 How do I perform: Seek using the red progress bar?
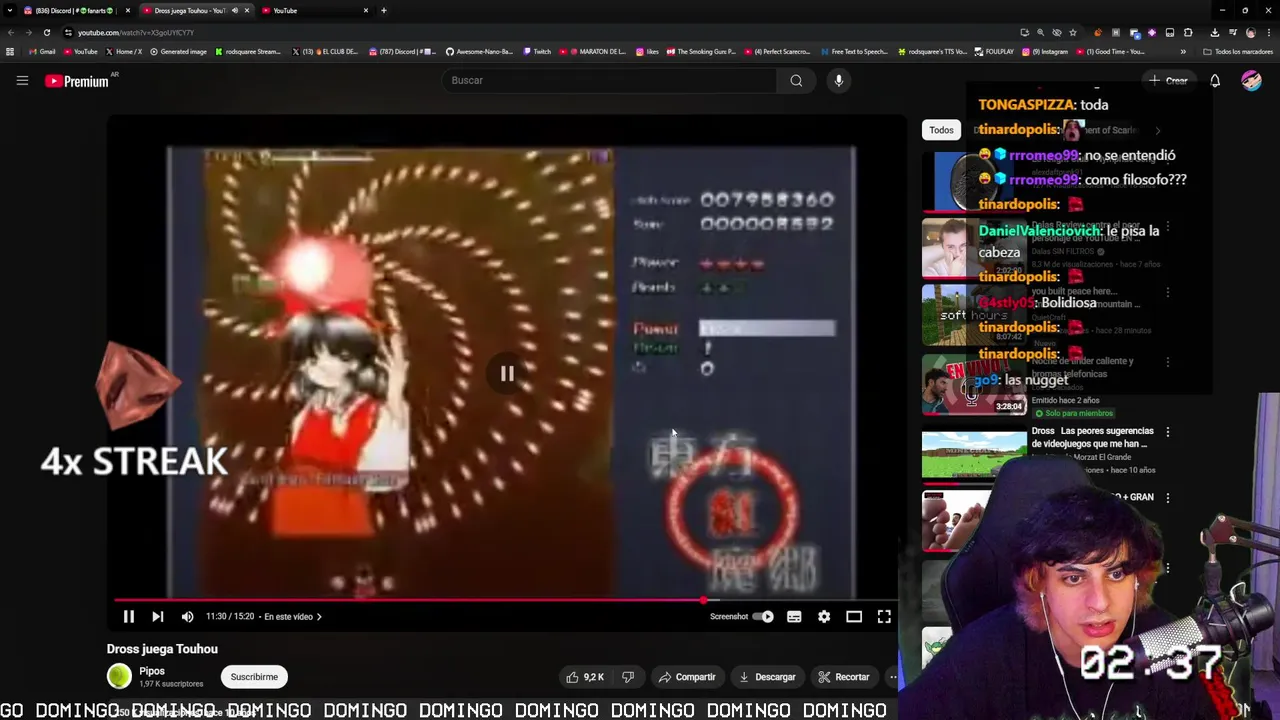[506, 601]
